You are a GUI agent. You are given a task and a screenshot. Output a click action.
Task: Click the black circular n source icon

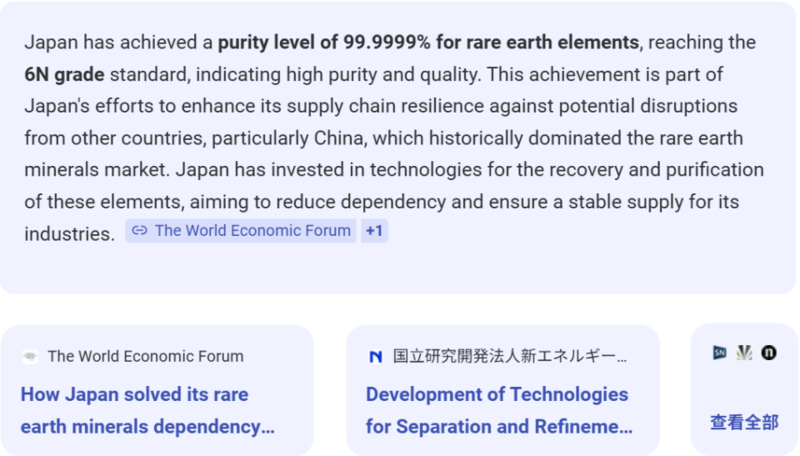769,352
